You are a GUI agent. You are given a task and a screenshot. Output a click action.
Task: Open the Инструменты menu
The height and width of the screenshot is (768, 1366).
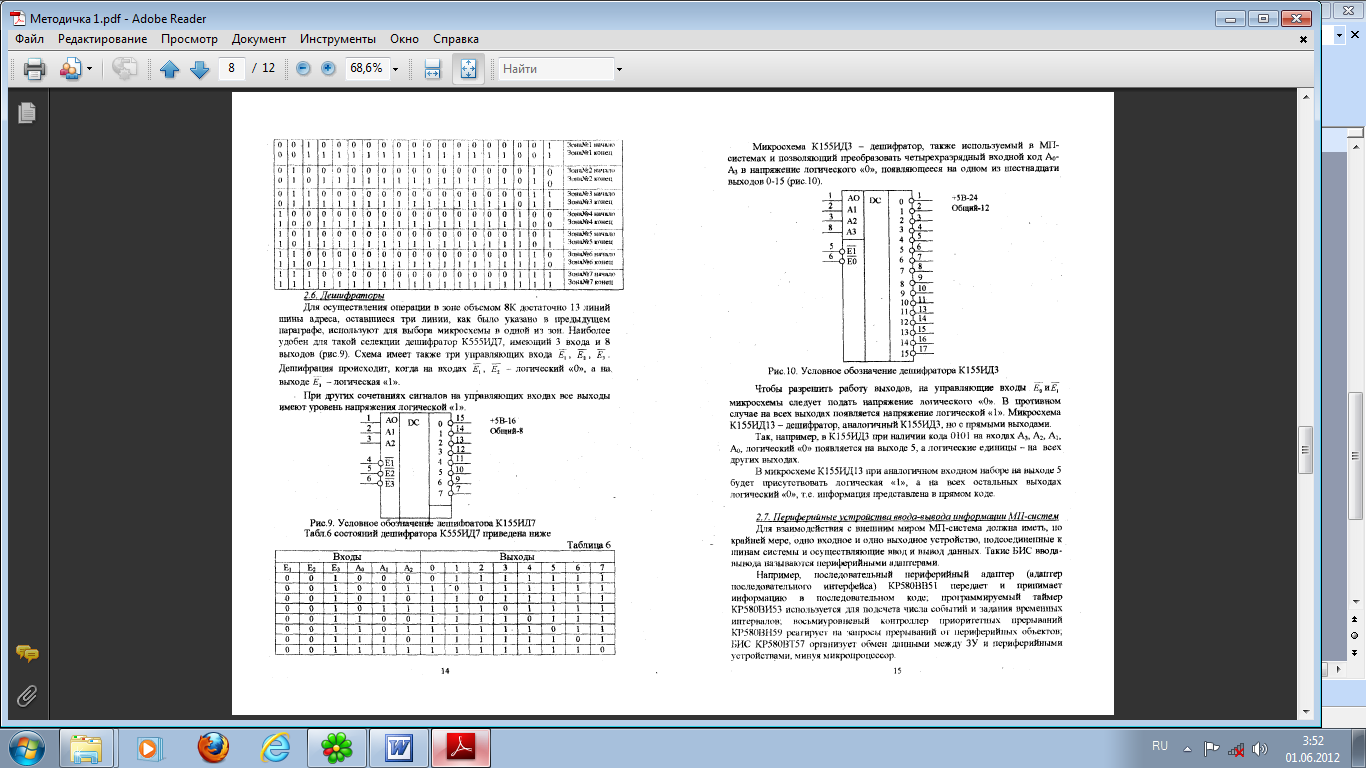coord(337,39)
